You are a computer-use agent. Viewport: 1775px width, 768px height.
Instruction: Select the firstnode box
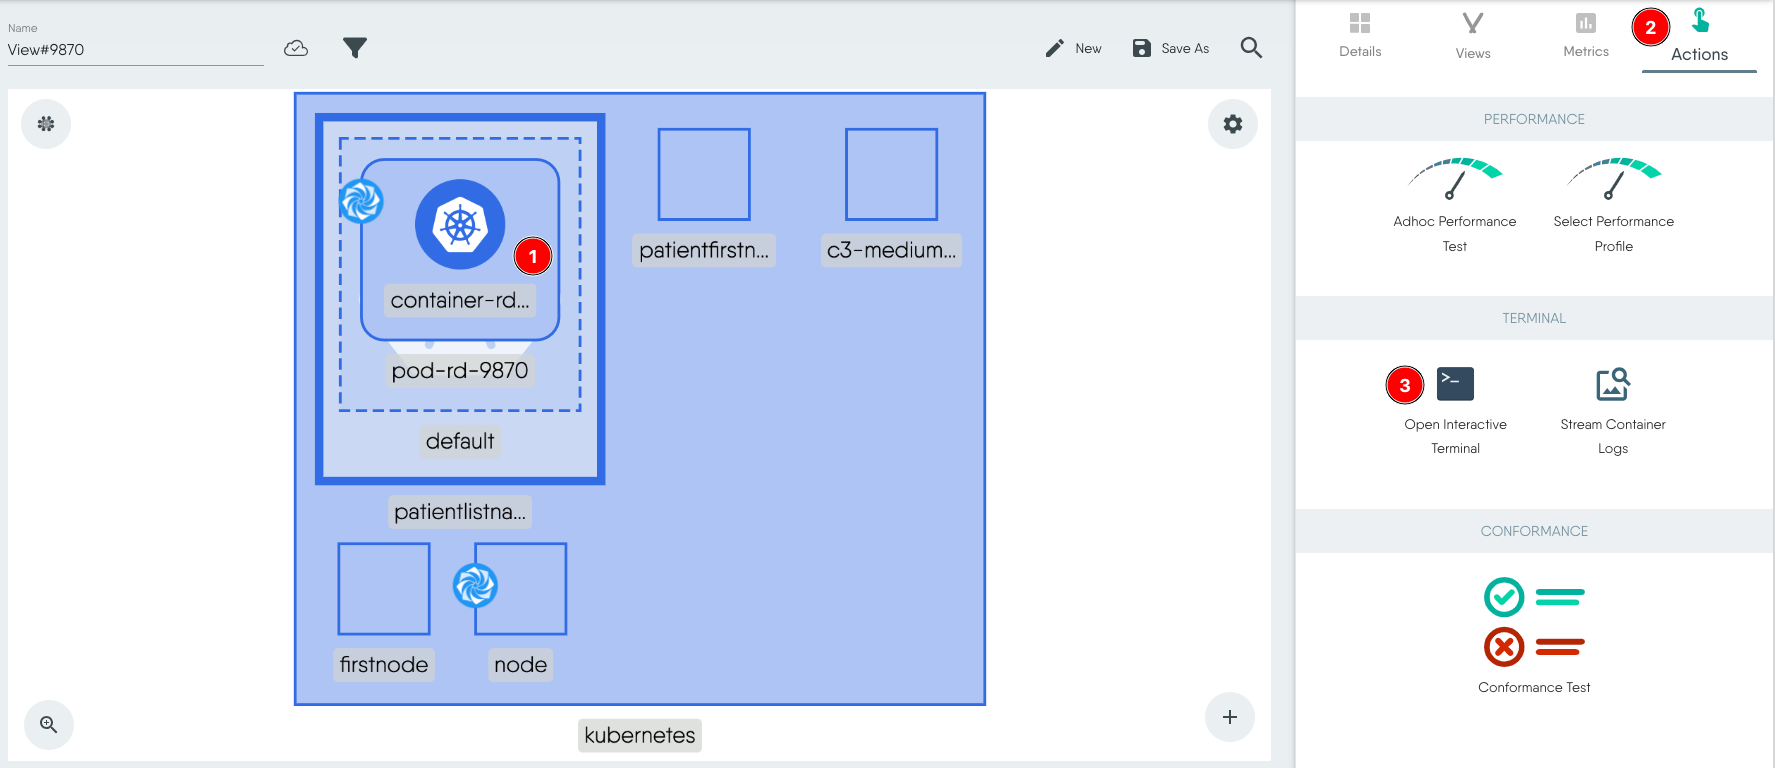pos(384,589)
